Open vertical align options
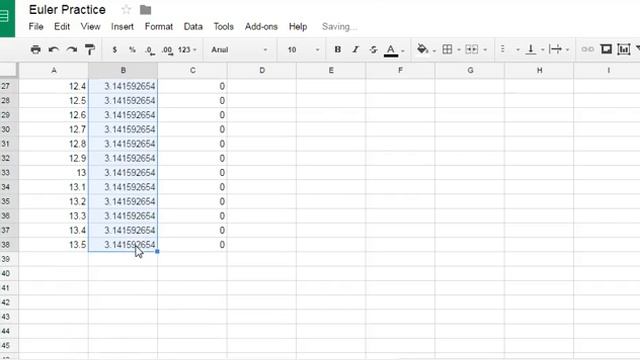 click(x=531, y=49)
